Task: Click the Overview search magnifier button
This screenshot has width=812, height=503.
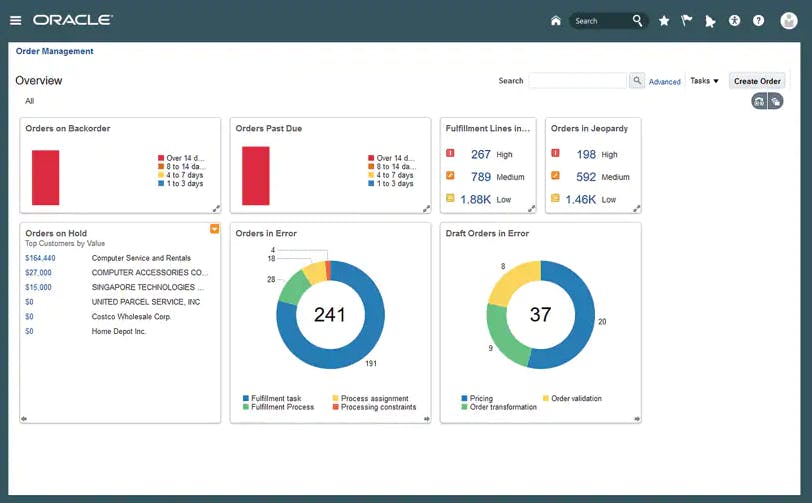Action: (637, 81)
